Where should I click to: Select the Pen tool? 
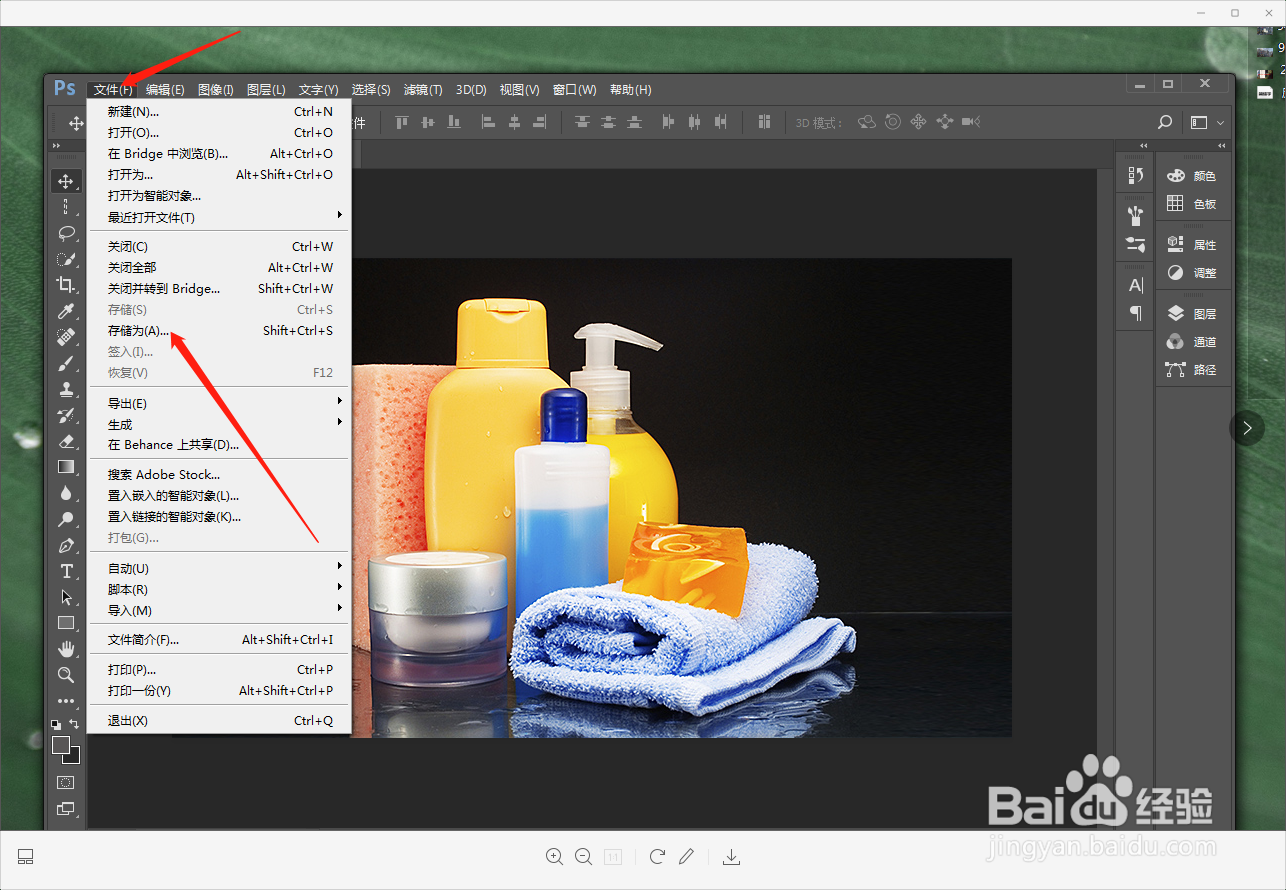coord(66,545)
